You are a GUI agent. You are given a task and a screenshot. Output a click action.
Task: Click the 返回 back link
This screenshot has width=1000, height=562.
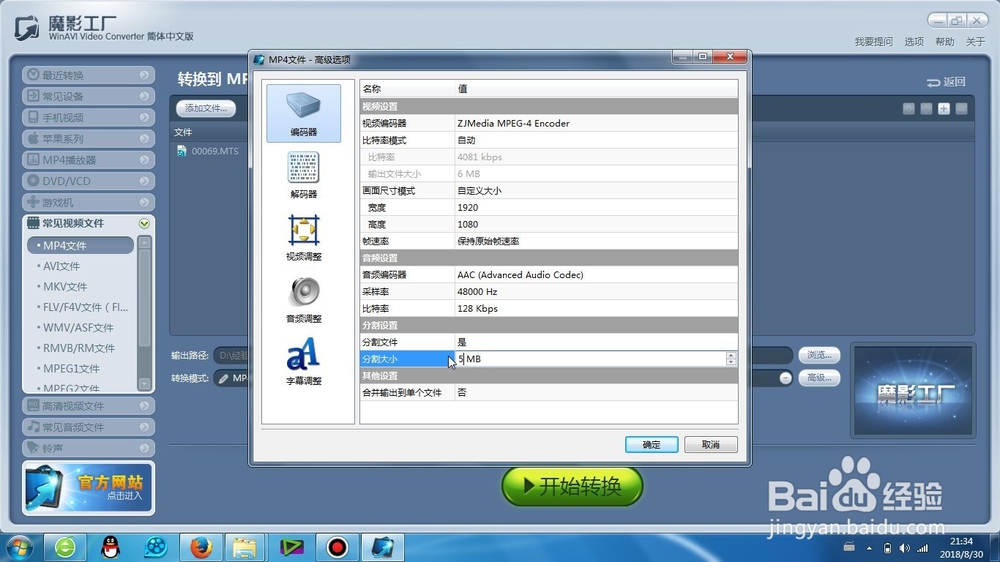click(946, 82)
